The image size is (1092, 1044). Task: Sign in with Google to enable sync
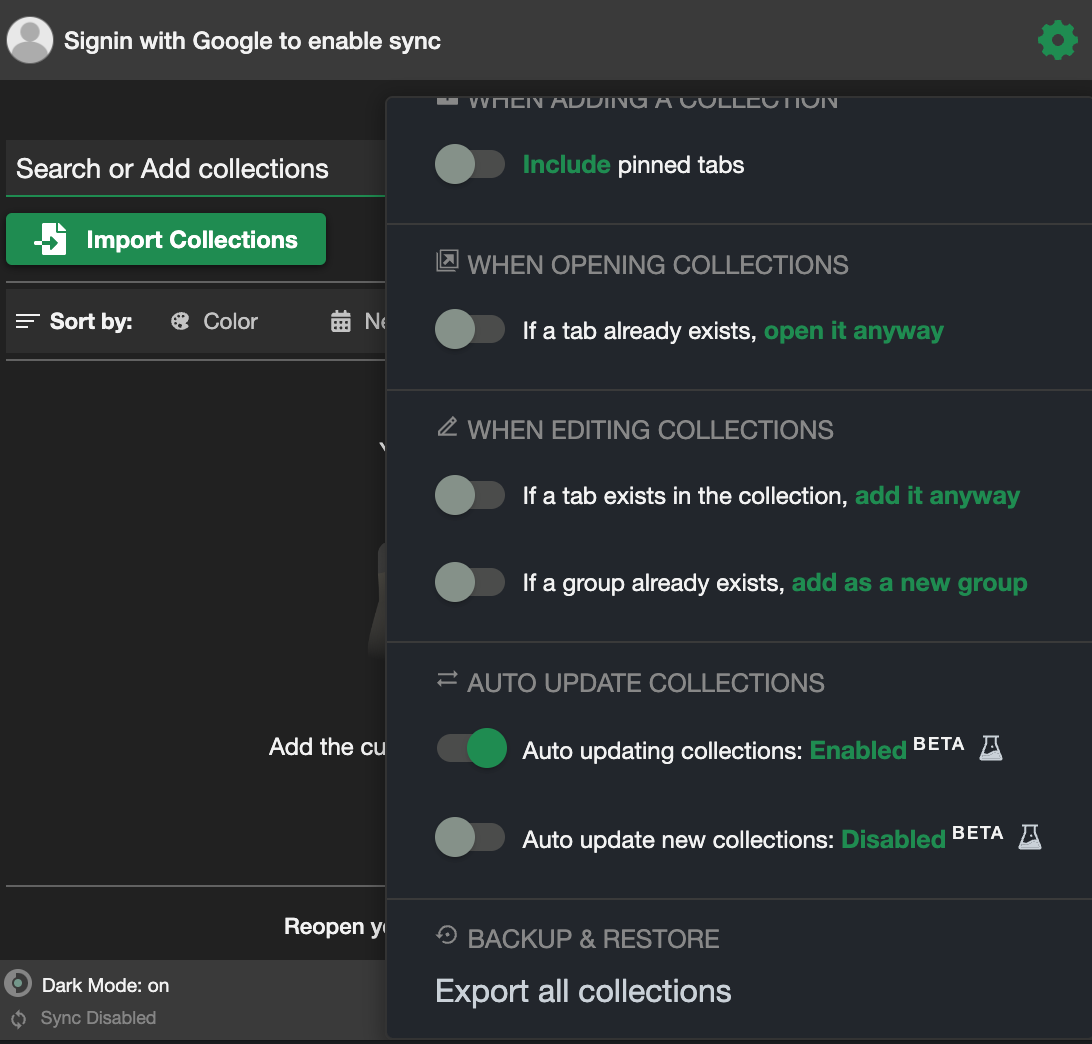(252, 41)
